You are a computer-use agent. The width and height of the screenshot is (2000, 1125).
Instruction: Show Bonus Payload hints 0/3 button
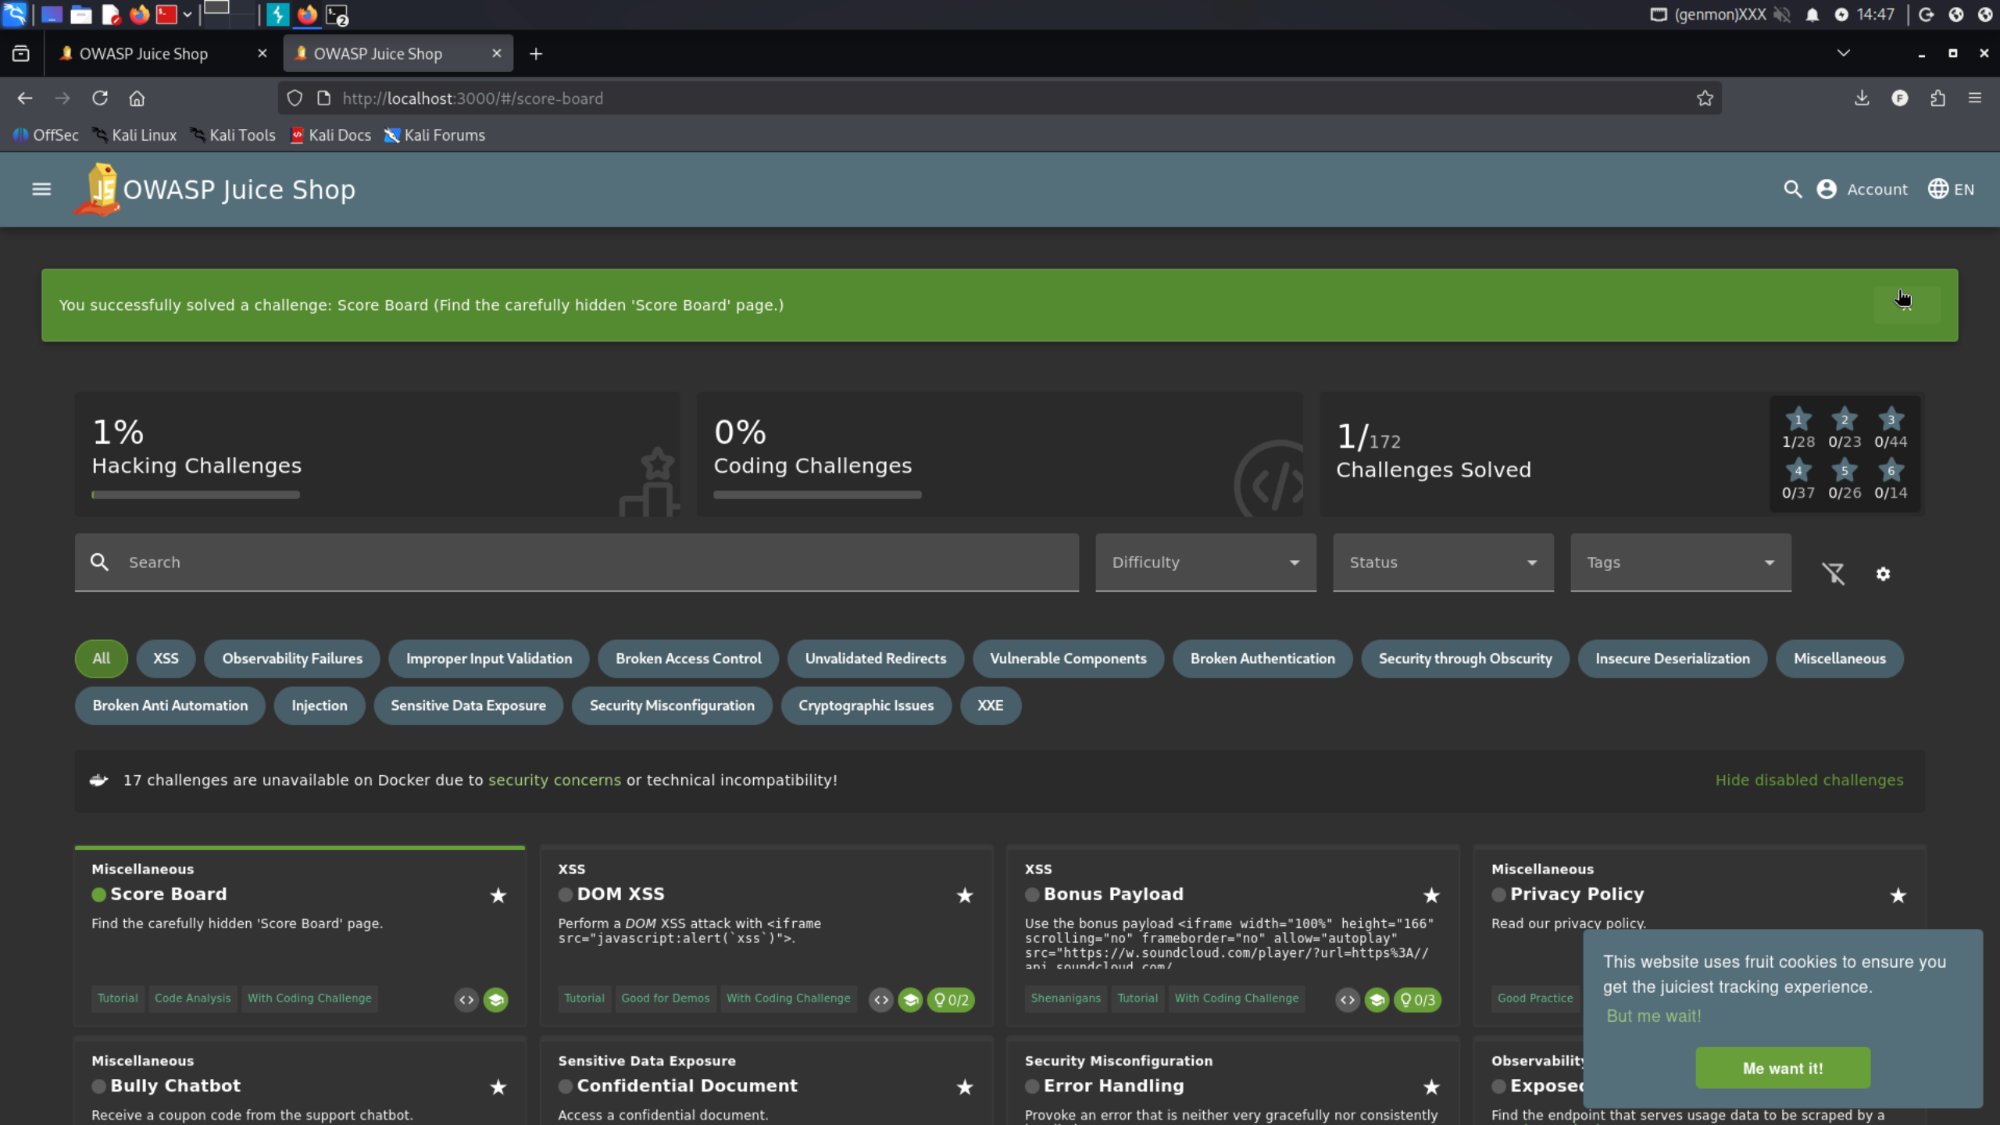pos(1417,999)
